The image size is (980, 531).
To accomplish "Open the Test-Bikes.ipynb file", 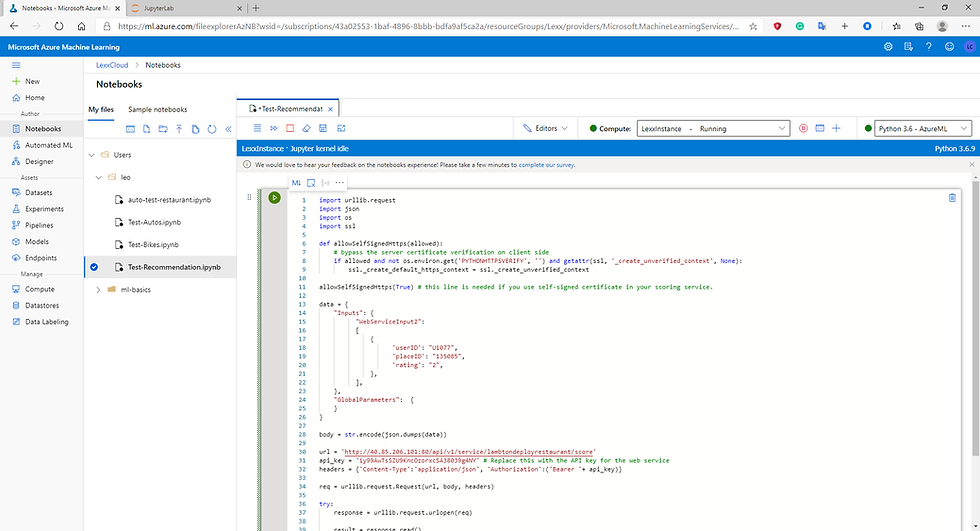I will point(153,244).
